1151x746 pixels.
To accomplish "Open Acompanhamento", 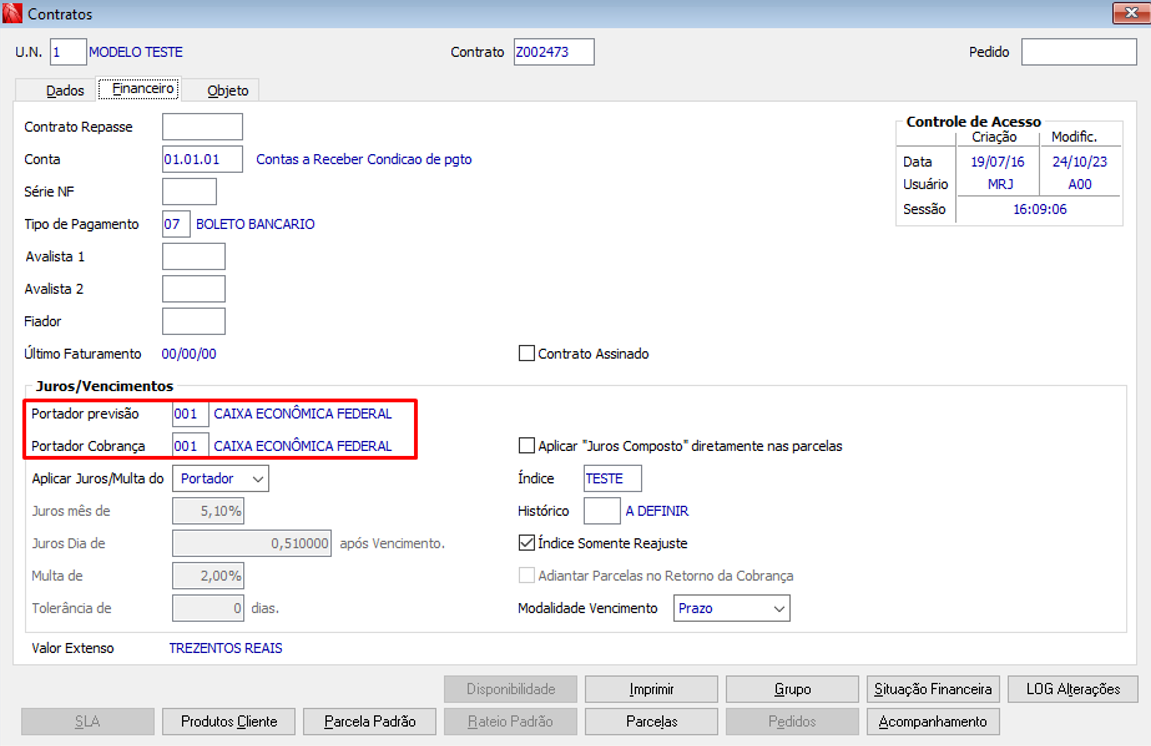I will click(933, 721).
